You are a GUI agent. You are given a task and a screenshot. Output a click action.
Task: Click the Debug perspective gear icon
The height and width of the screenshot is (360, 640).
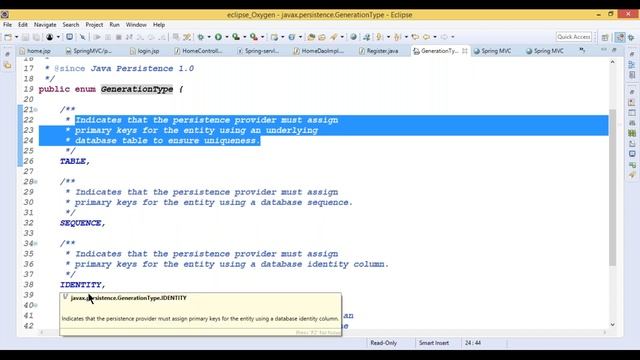click(x=631, y=37)
